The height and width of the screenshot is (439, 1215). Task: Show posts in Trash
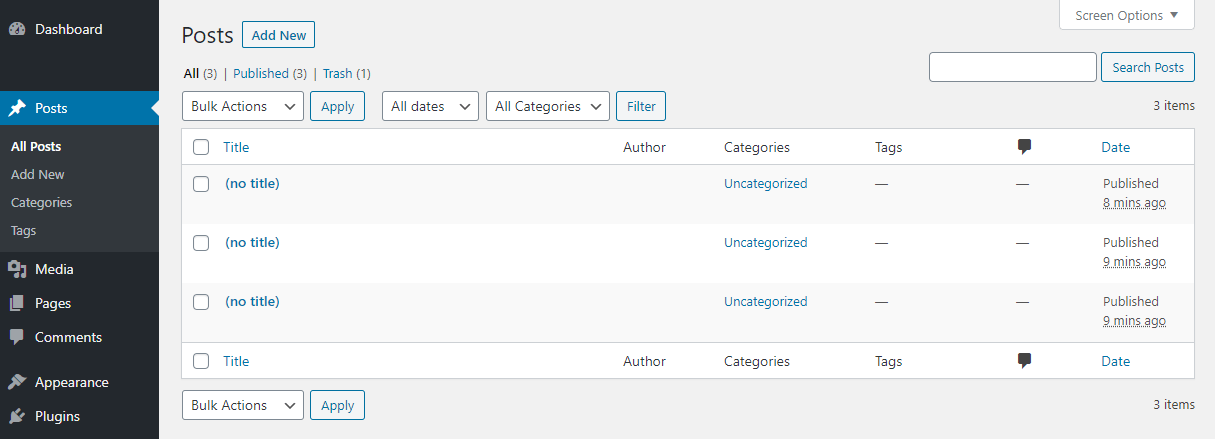(338, 74)
